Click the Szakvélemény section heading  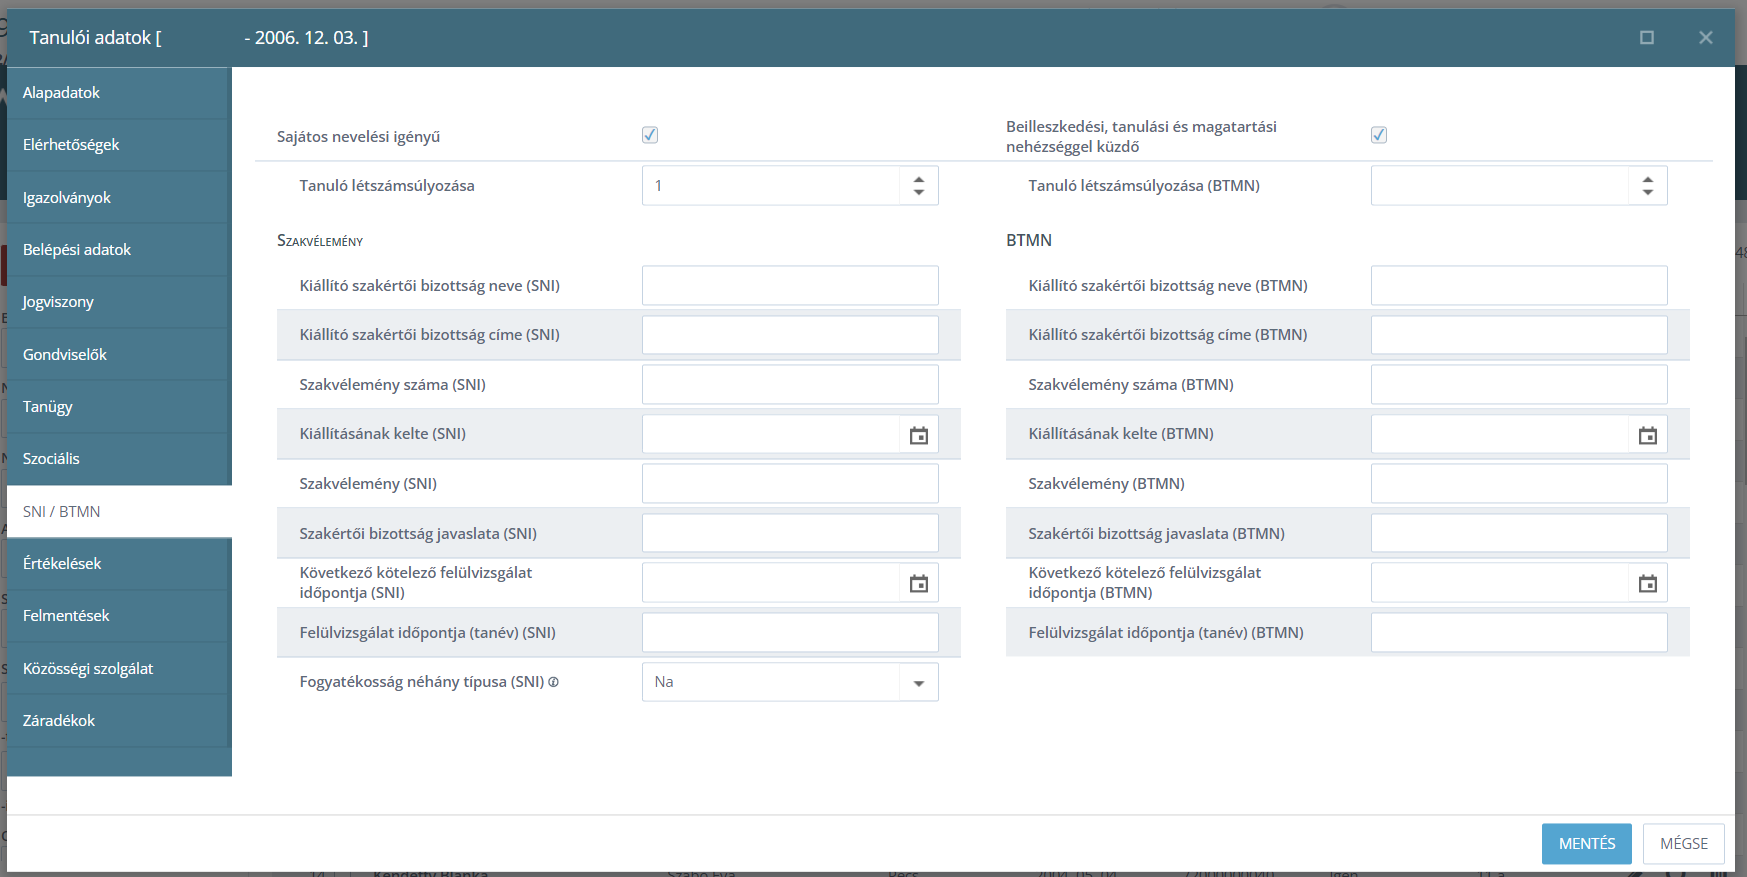pos(320,241)
